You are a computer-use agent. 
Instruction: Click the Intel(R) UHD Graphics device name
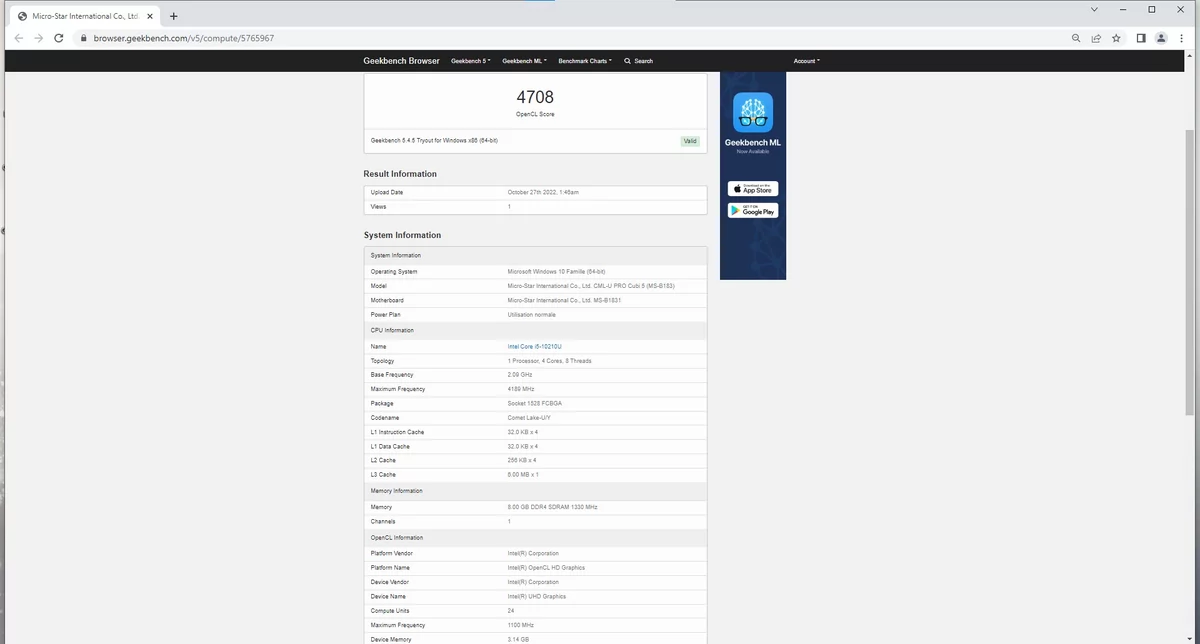tap(537, 596)
